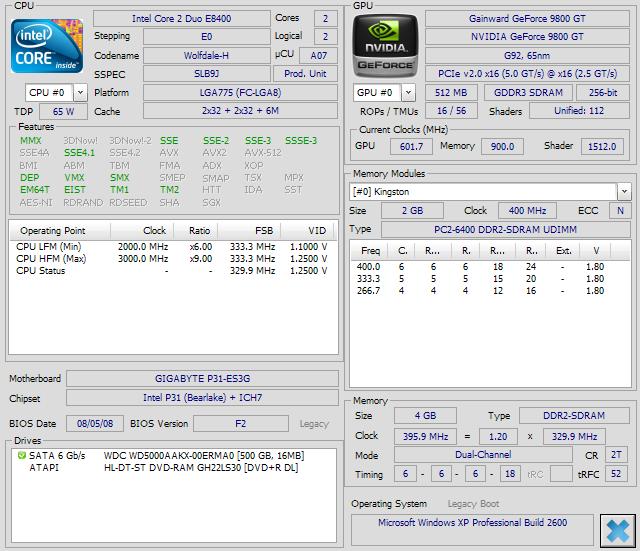This screenshot has width=640, height=551.
Task: Click the ECC value N field
Action: click(x=620, y=211)
